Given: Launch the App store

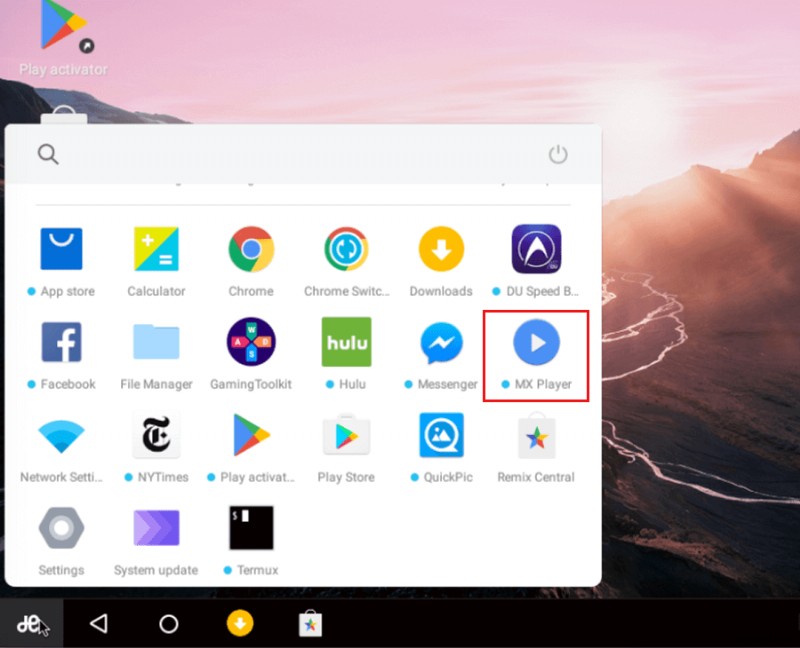Looking at the screenshot, I should tap(62, 249).
